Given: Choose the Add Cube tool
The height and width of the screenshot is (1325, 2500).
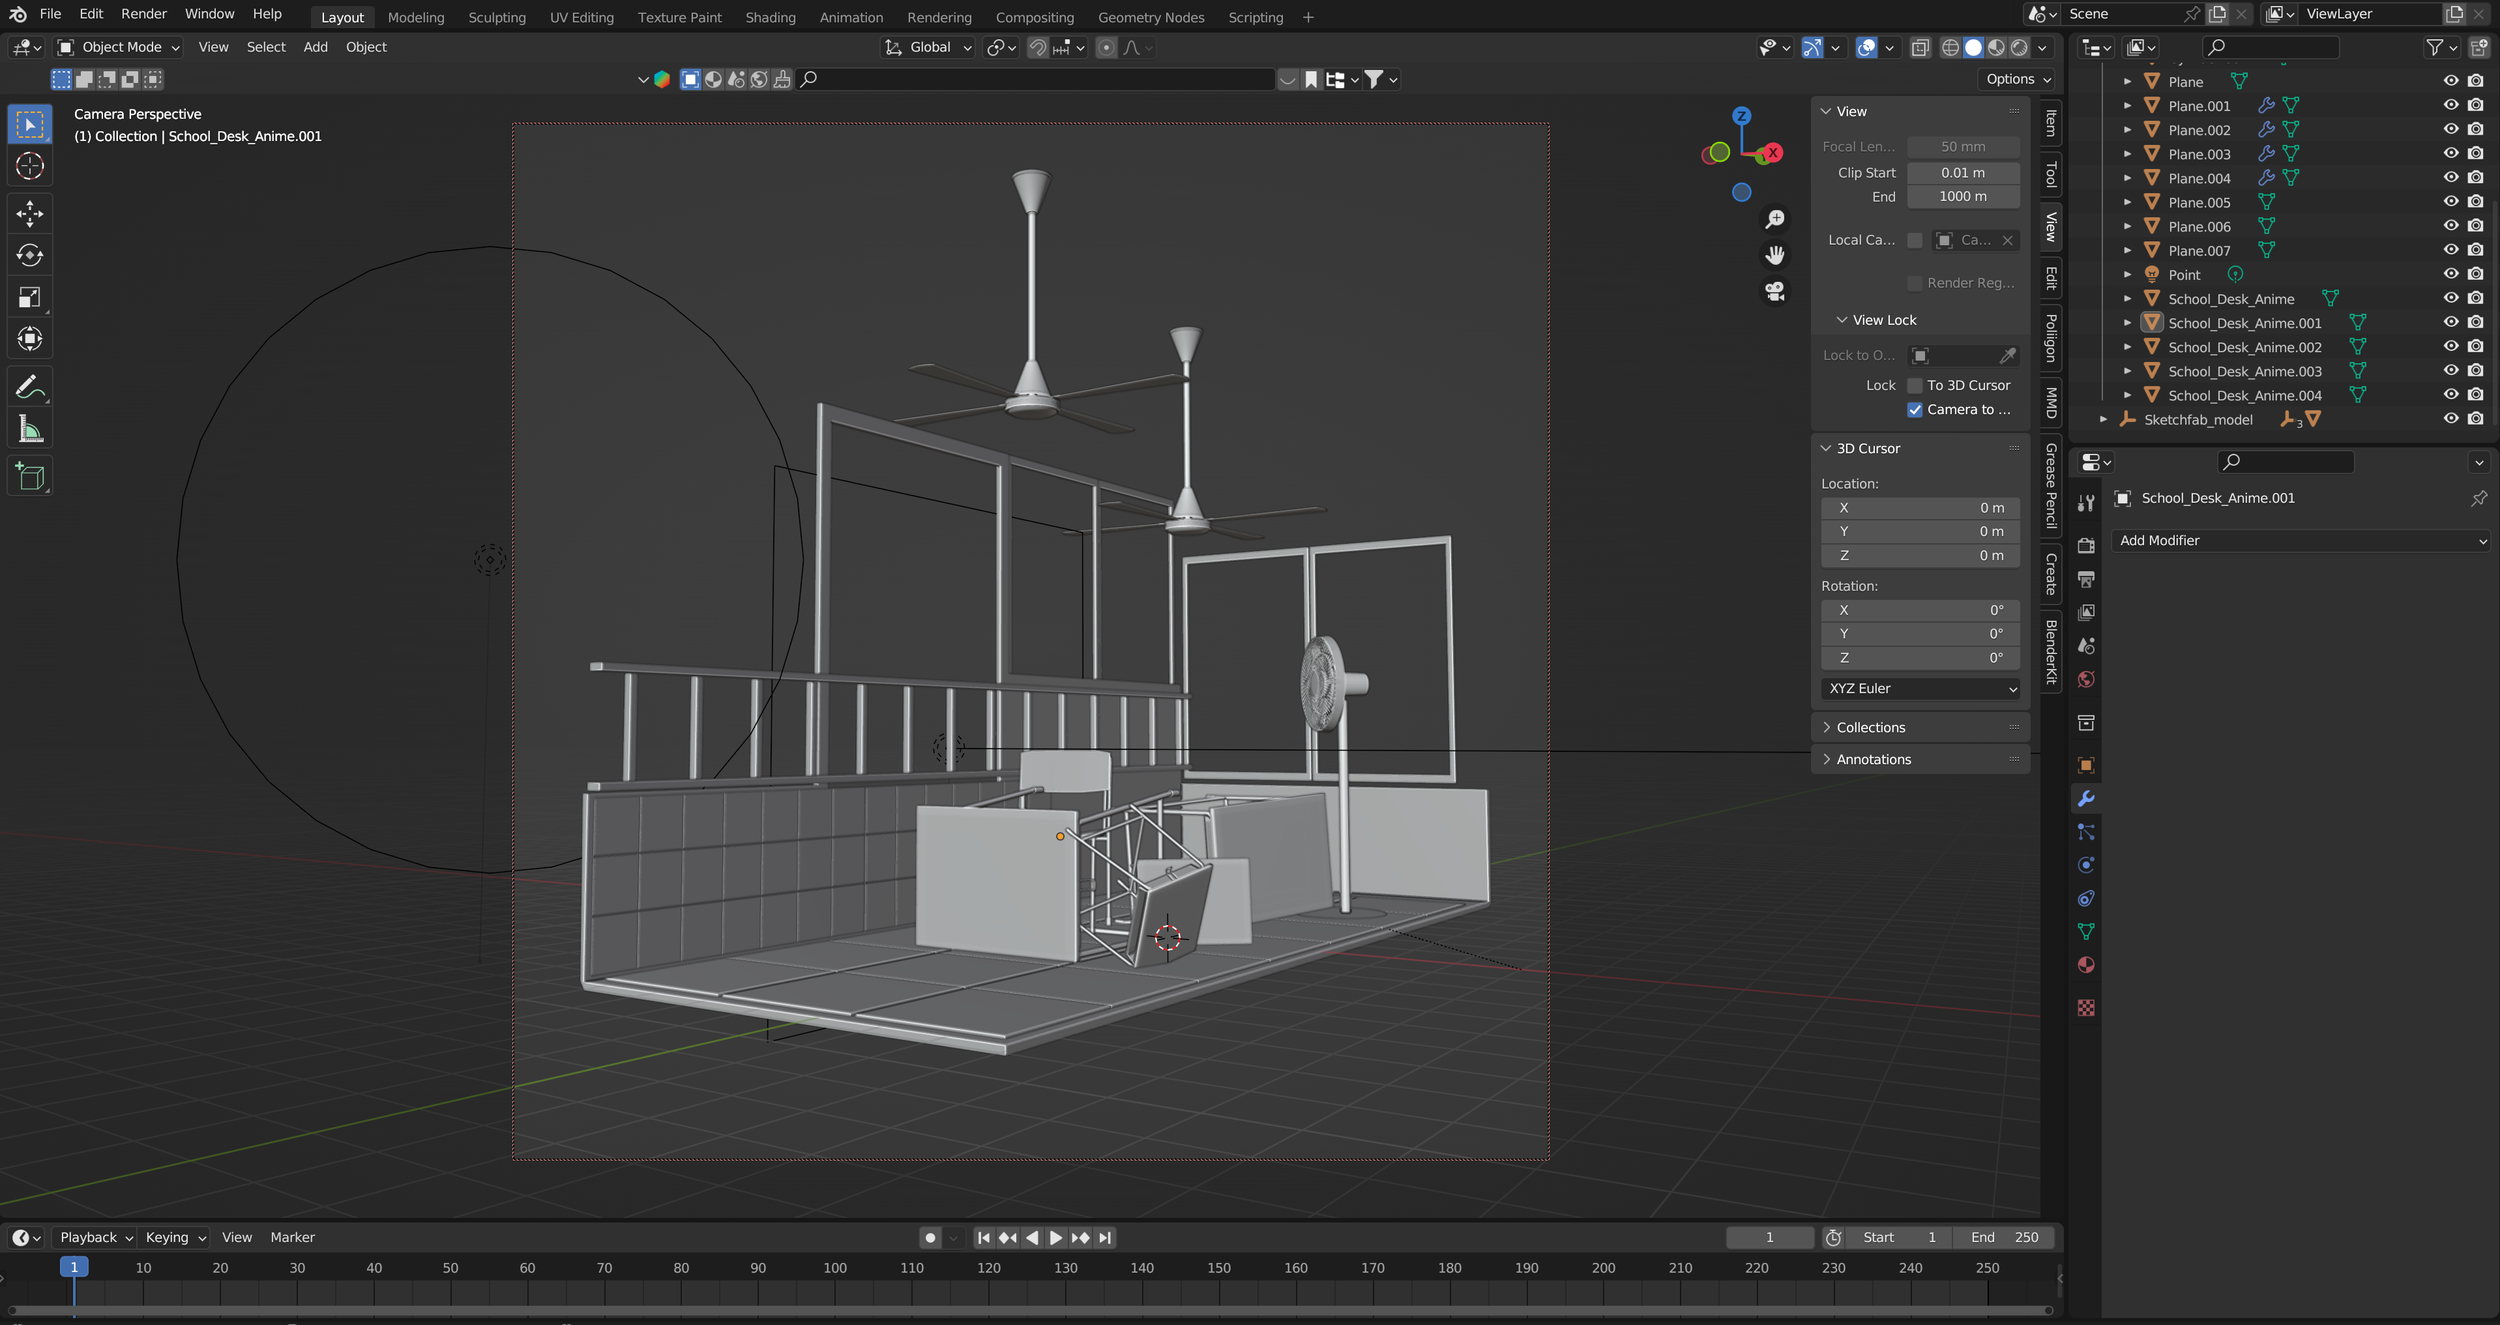Looking at the screenshot, I should pyautogui.click(x=30, y=476).
